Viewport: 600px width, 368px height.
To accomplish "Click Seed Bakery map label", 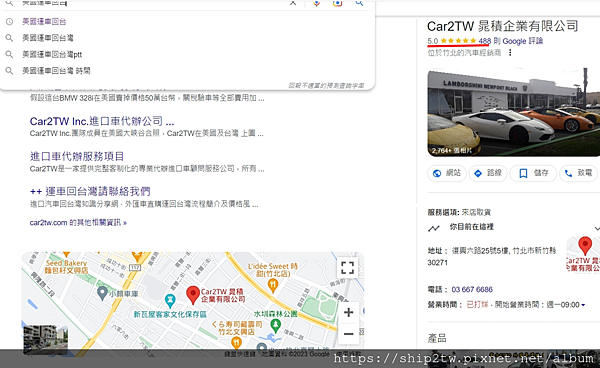I will (66, 266).
